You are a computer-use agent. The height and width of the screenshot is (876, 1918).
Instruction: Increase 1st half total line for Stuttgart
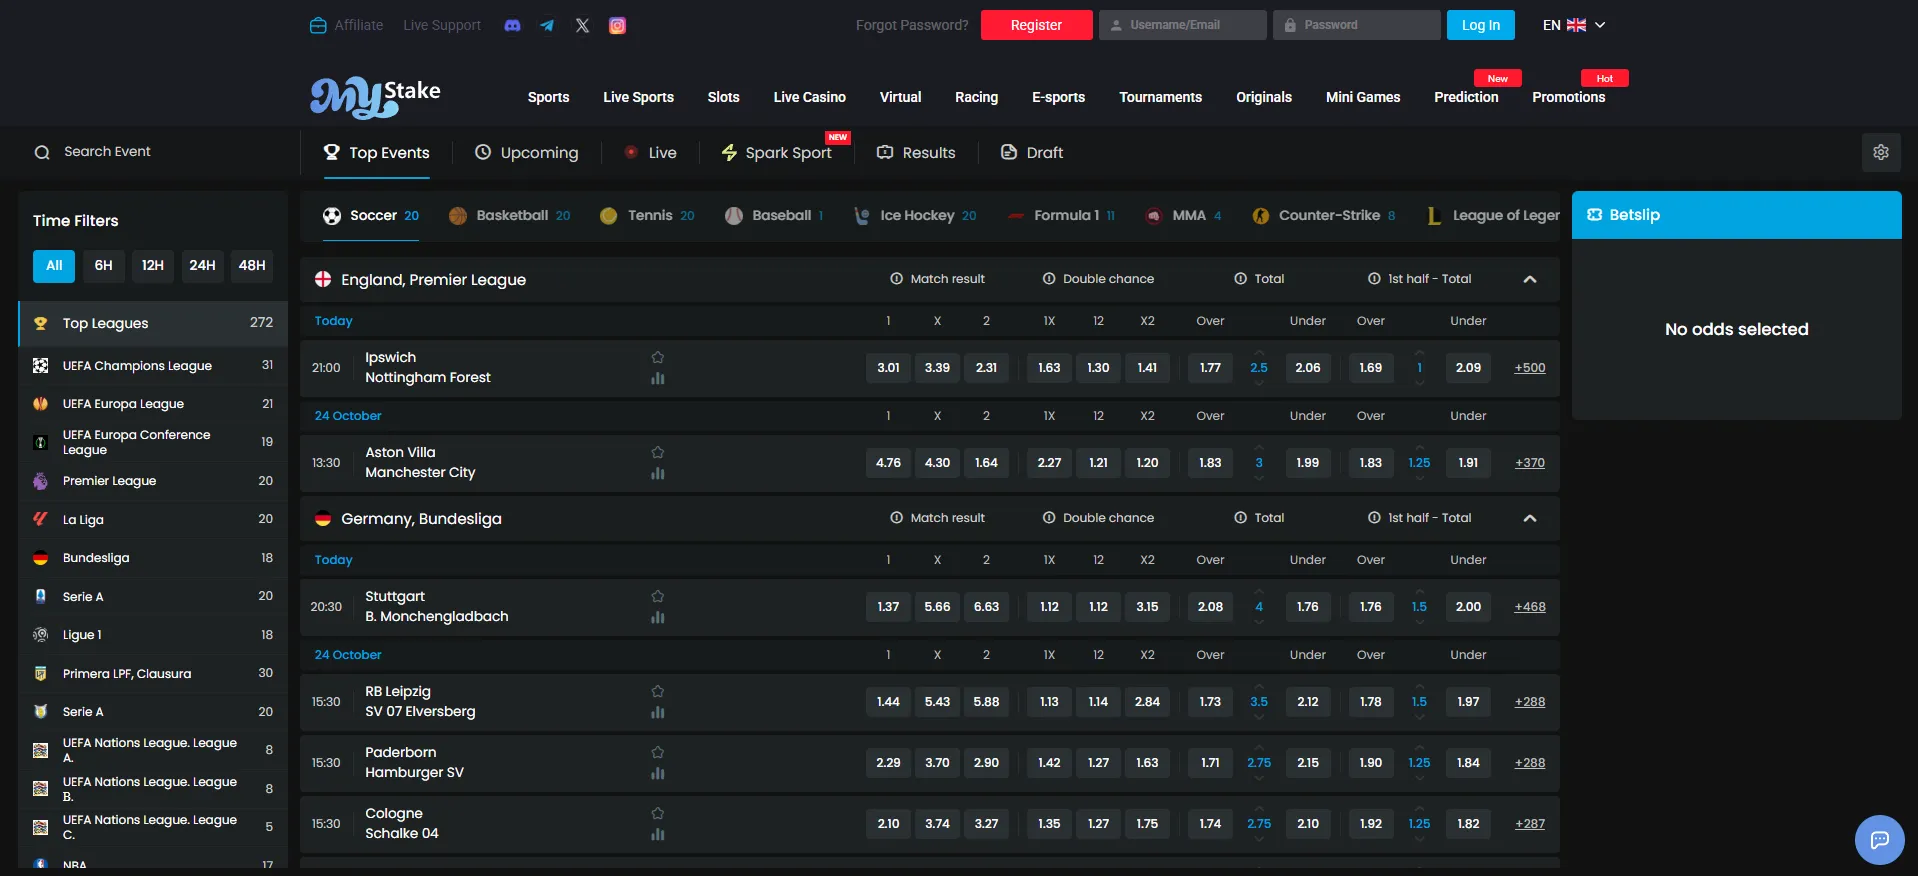click(x=1419, y=591)
